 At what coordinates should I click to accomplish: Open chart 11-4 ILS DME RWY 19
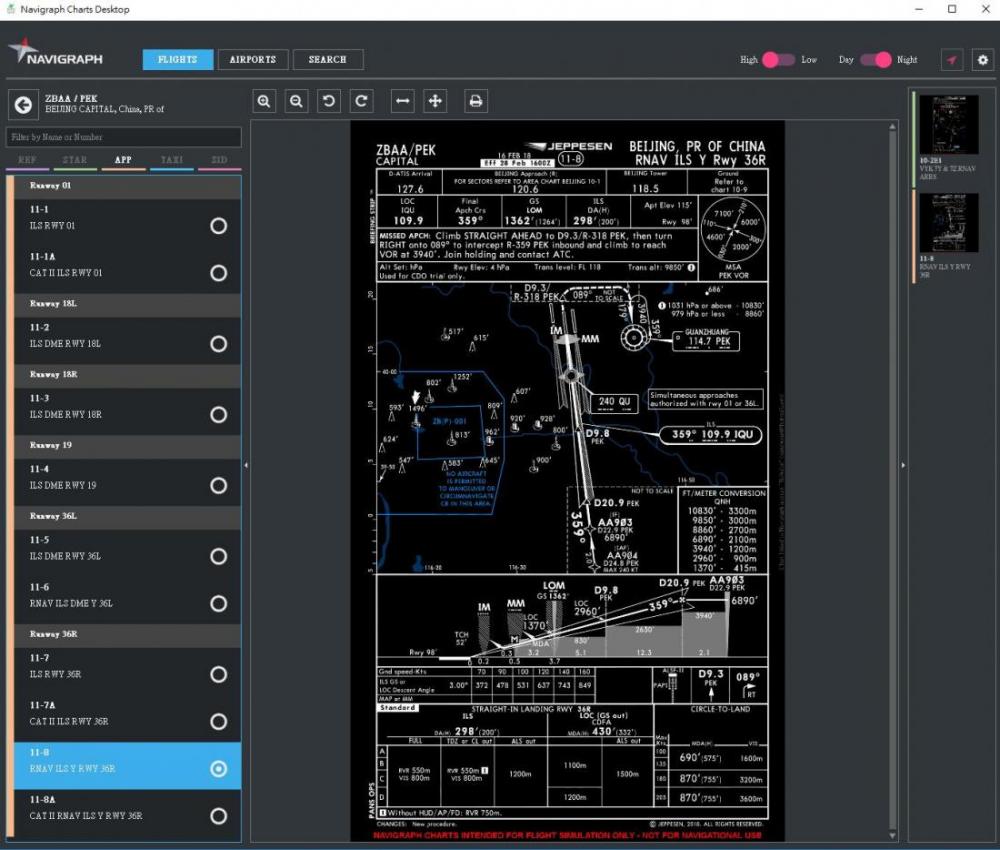(128, 481)
